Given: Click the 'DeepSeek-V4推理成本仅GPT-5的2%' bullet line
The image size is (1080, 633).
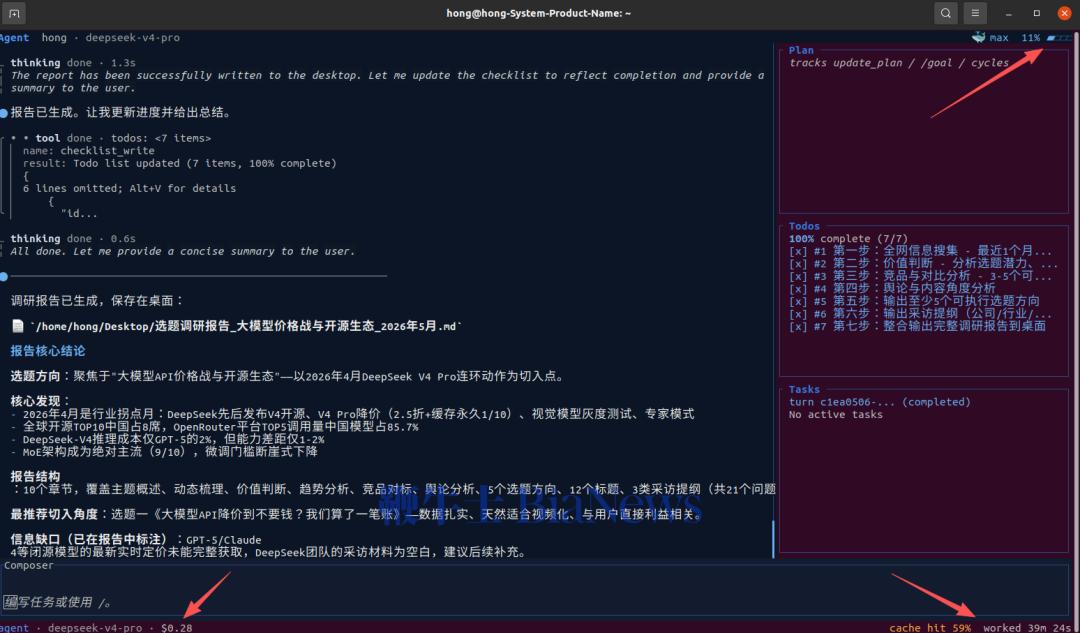Looking at the screenshot, I should tap(167, 439).
